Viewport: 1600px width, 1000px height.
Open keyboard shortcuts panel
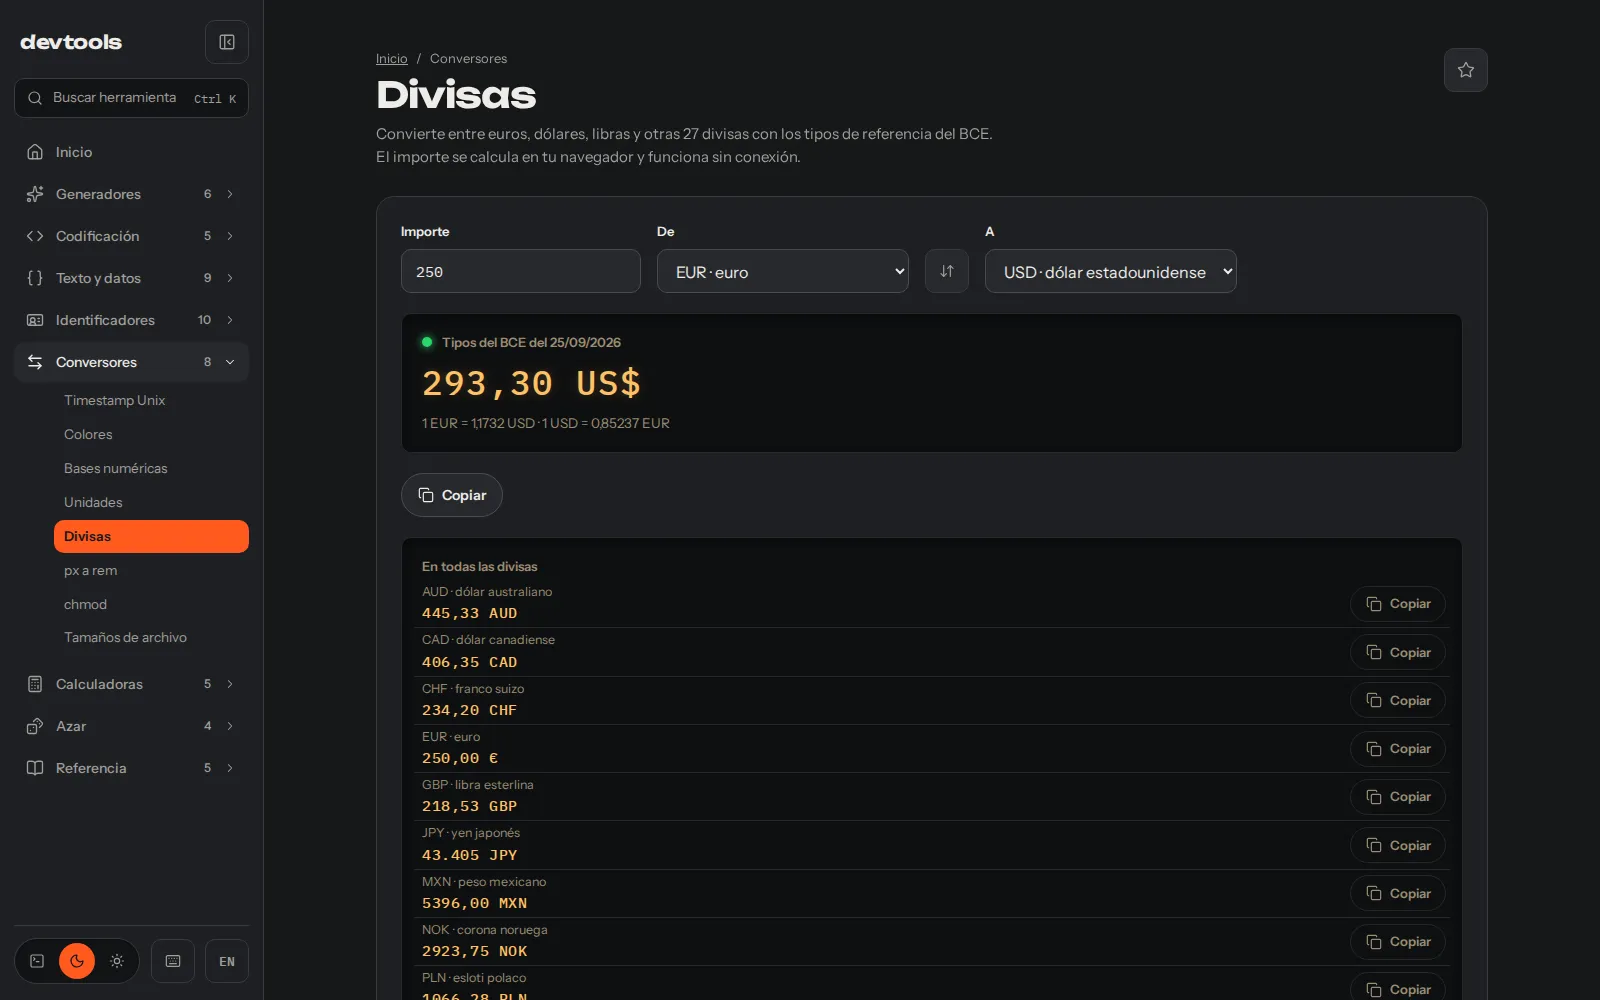(173, 961)
